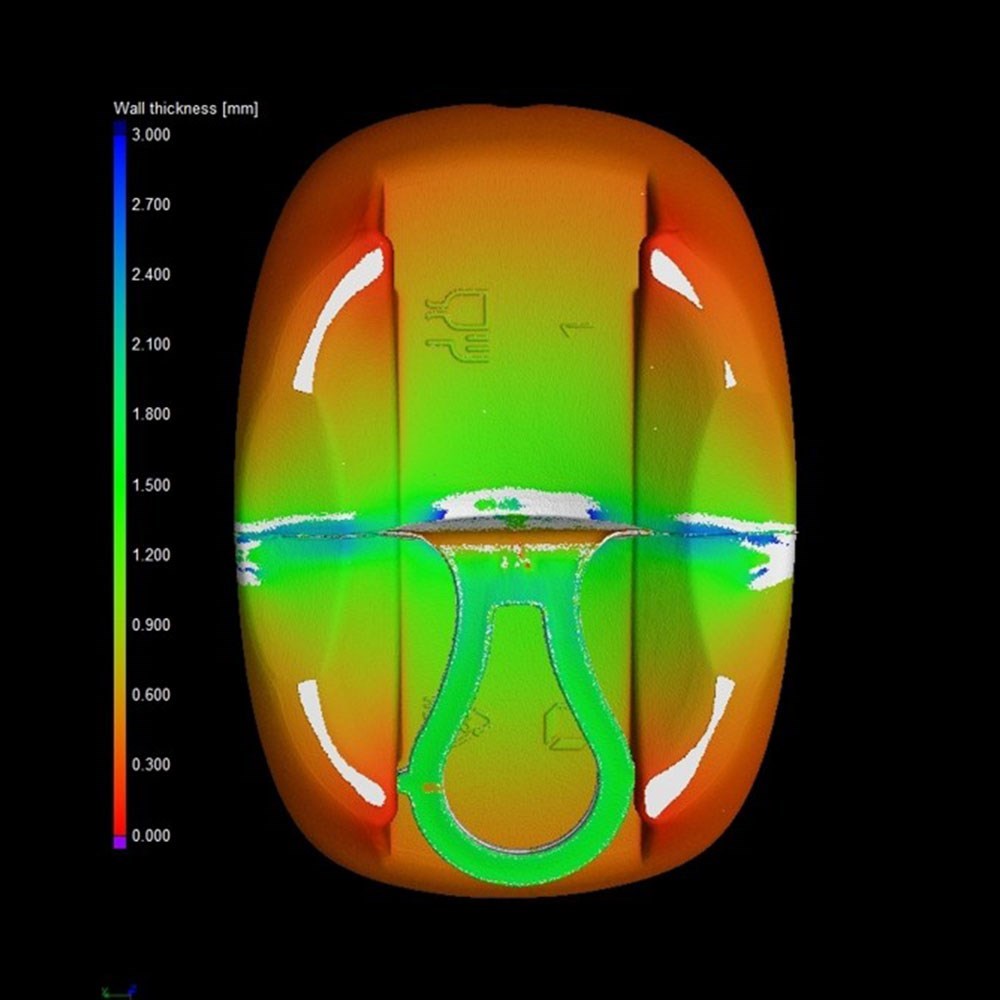Select the 0.300 legend value
1000x1000 pixels.
pyautogui.click(x=151, y=765)
